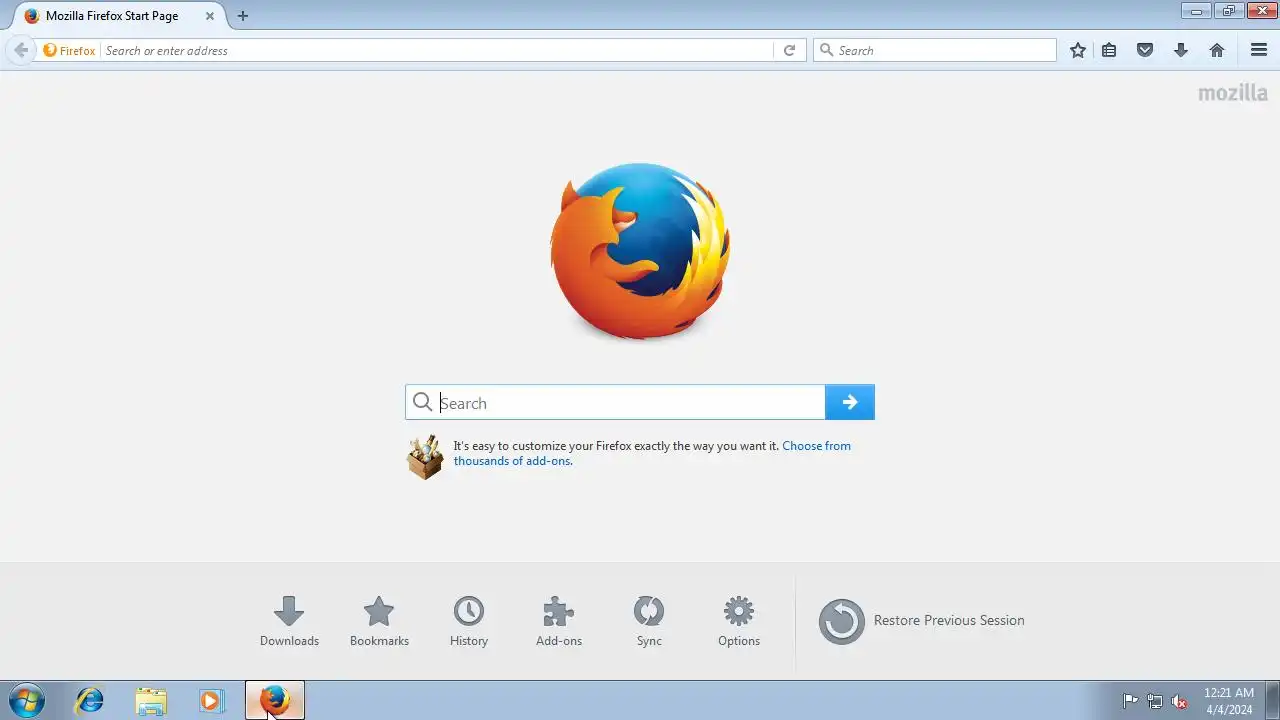Click the toolbar Search field
Screen dimensions: 1280x720
click(935, 50)
